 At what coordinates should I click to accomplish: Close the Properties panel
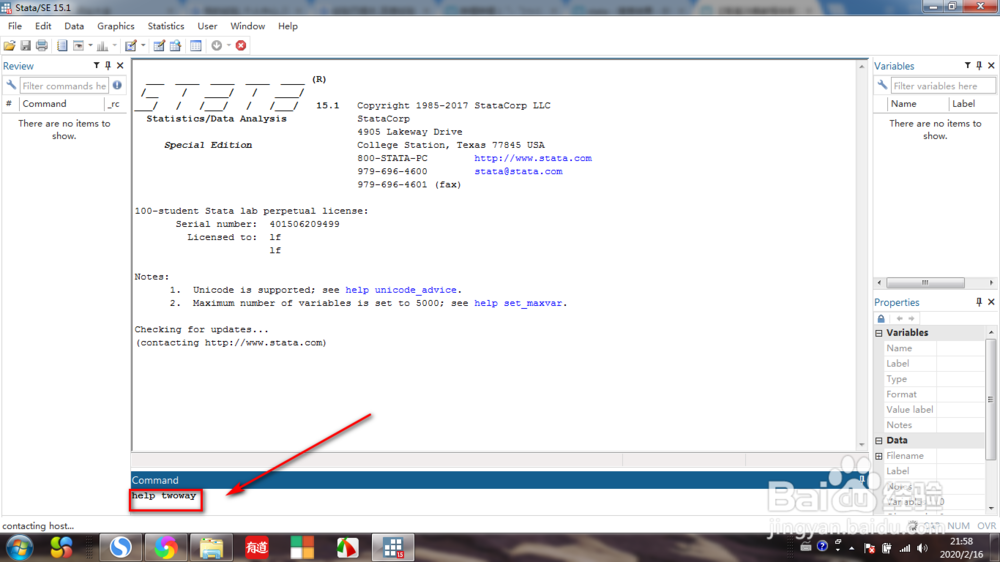click(991, 302)
